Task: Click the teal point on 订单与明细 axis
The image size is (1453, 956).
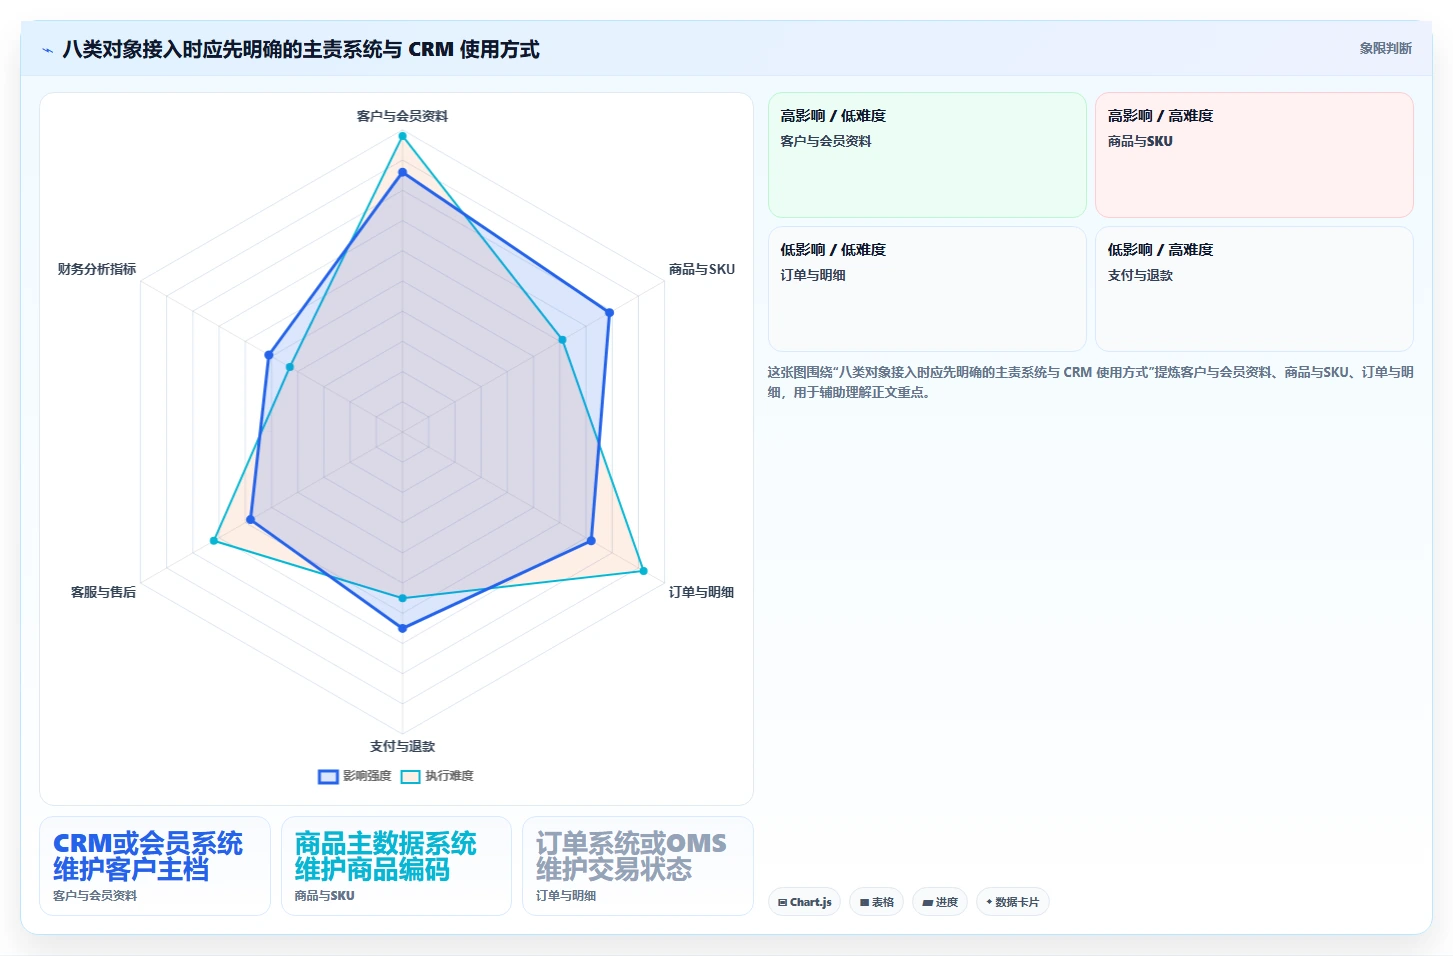Action: click(643, 571)
